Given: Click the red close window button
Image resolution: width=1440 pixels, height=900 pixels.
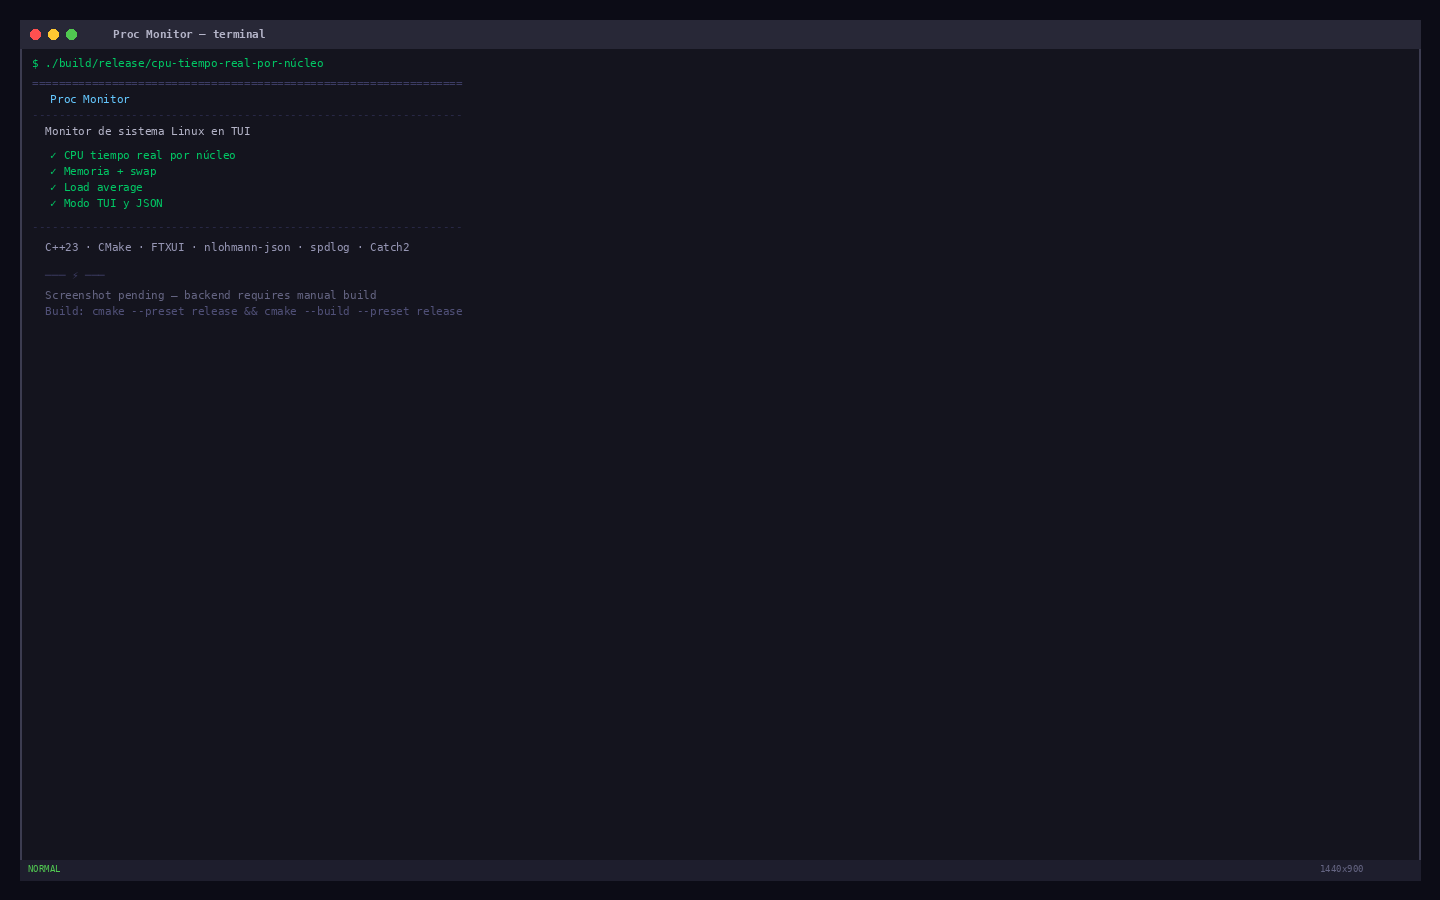Looking at the screenshot, I should pos(36,34).
